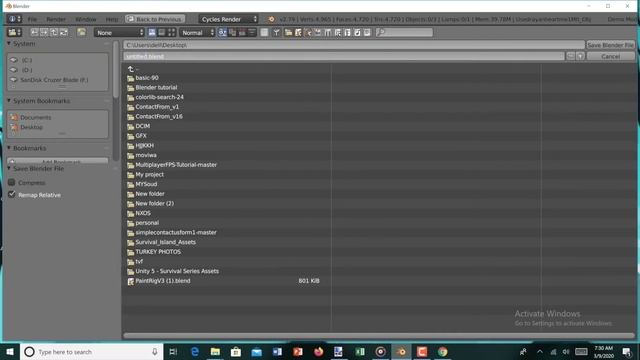Switch to thumbnail display mode
640x360 pixels.
(171, 32)
